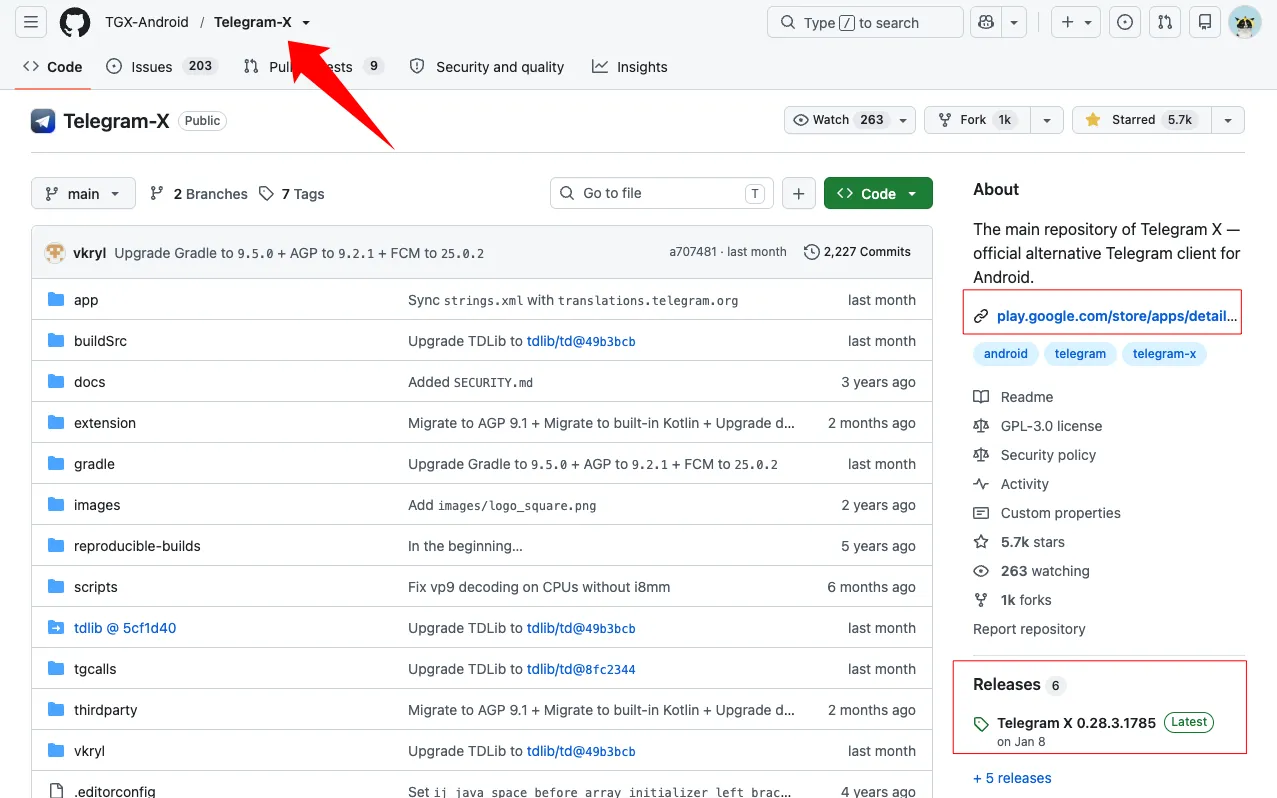This screenshot has height=798, width=1277.
Task: Click the star icon next to 5.7k stars
Action: coord(981,542)
